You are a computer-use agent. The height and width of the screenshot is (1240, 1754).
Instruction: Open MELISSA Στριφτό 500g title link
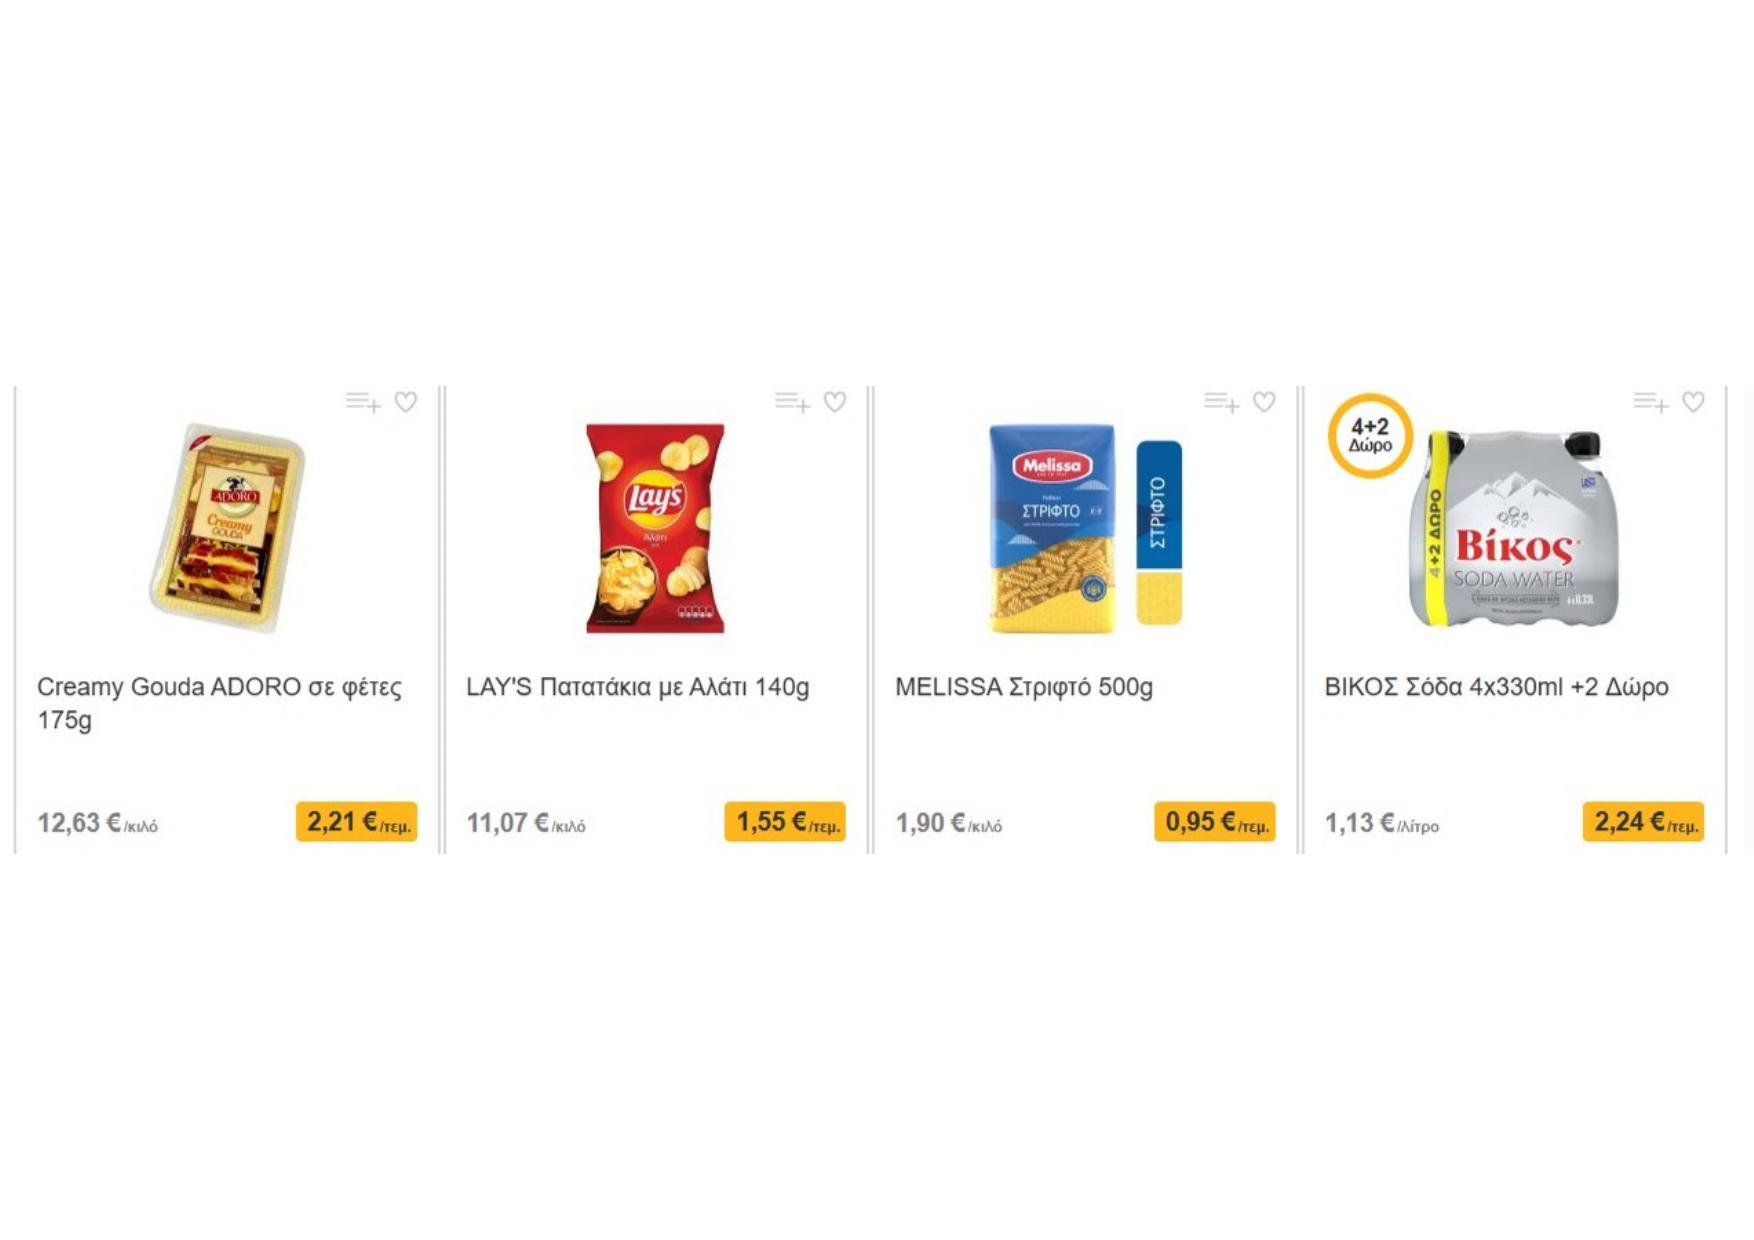1024,687
